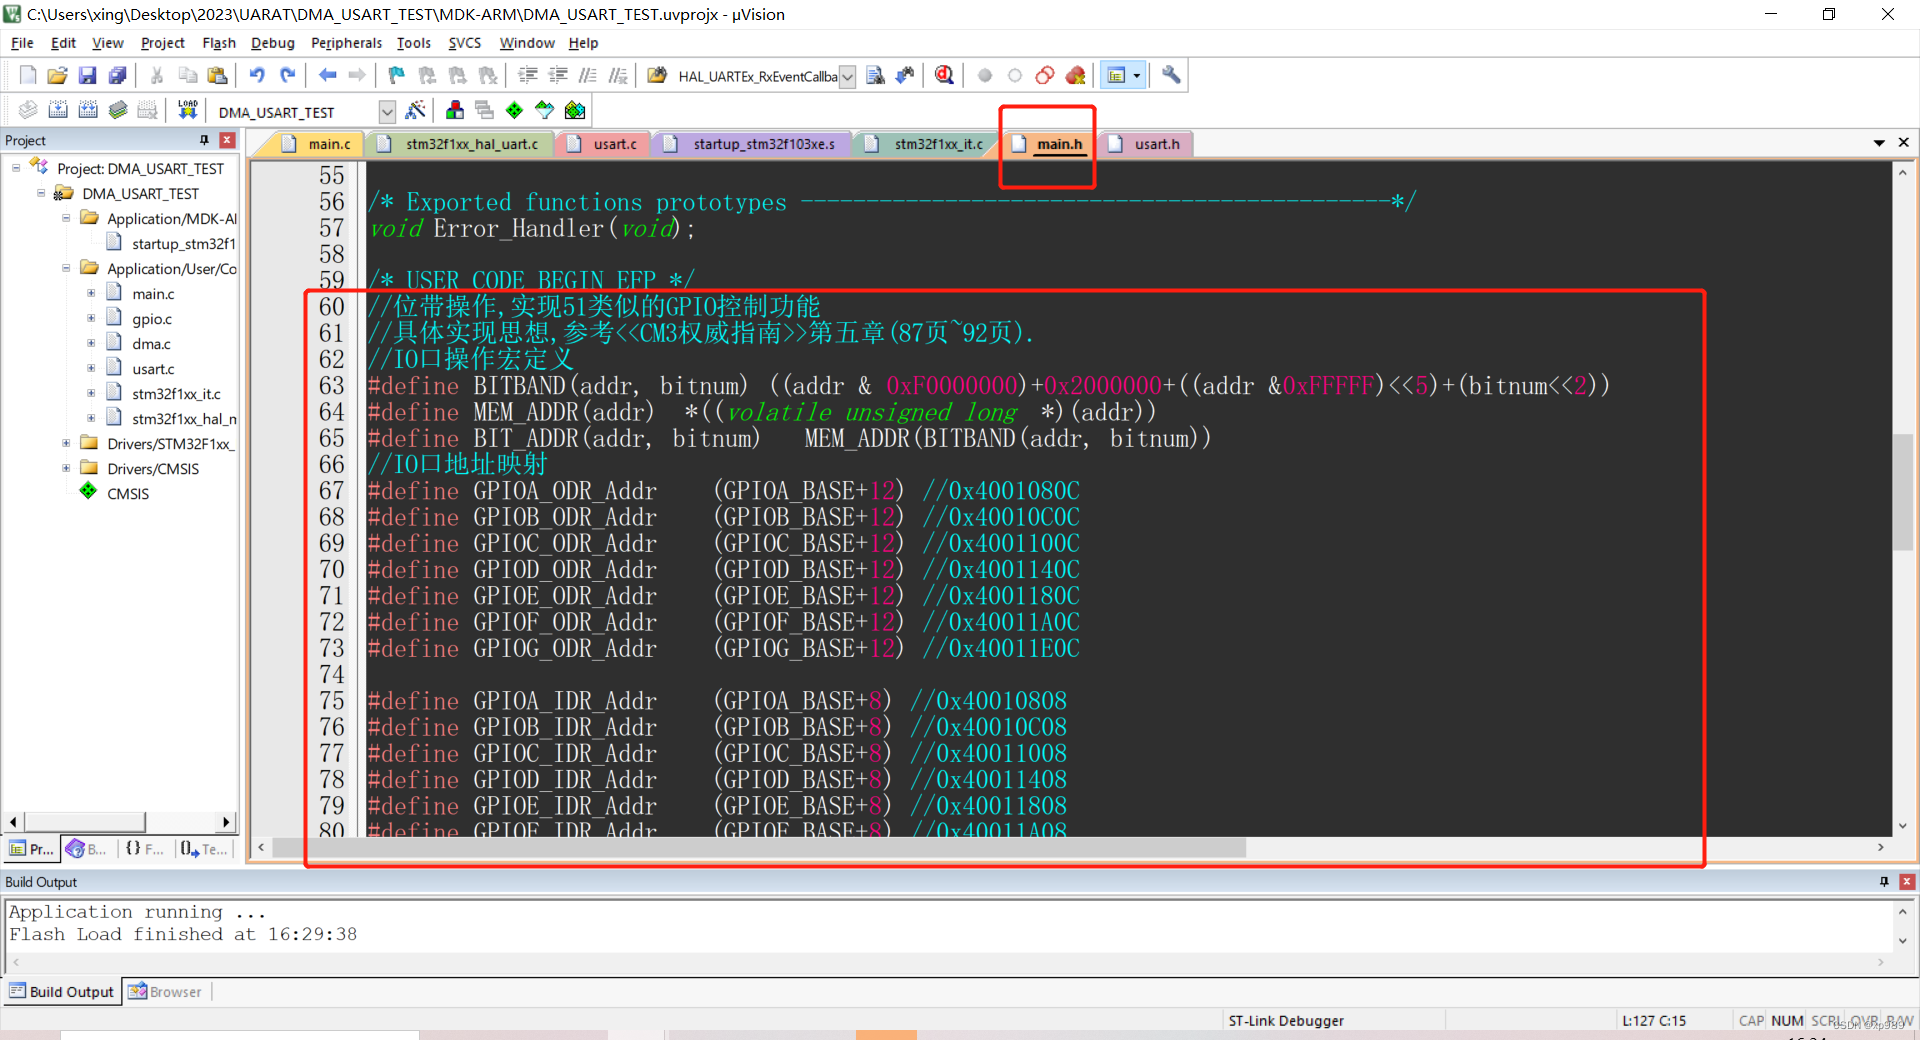
Task: Click the Kill All Breakpoints icon
Action: click(1075, 75)
